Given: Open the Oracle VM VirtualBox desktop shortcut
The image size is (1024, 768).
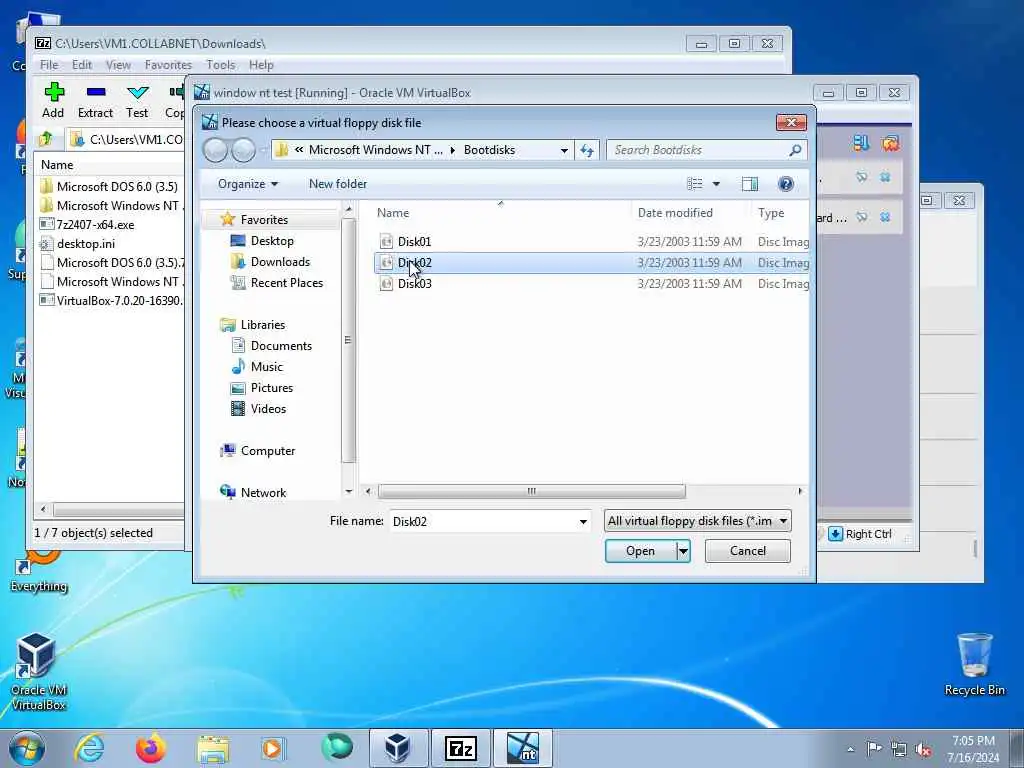Looking at the screenshot, I should coord(39,672).
